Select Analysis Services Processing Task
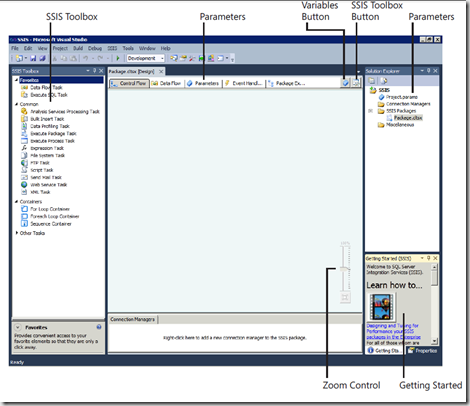 61,111
